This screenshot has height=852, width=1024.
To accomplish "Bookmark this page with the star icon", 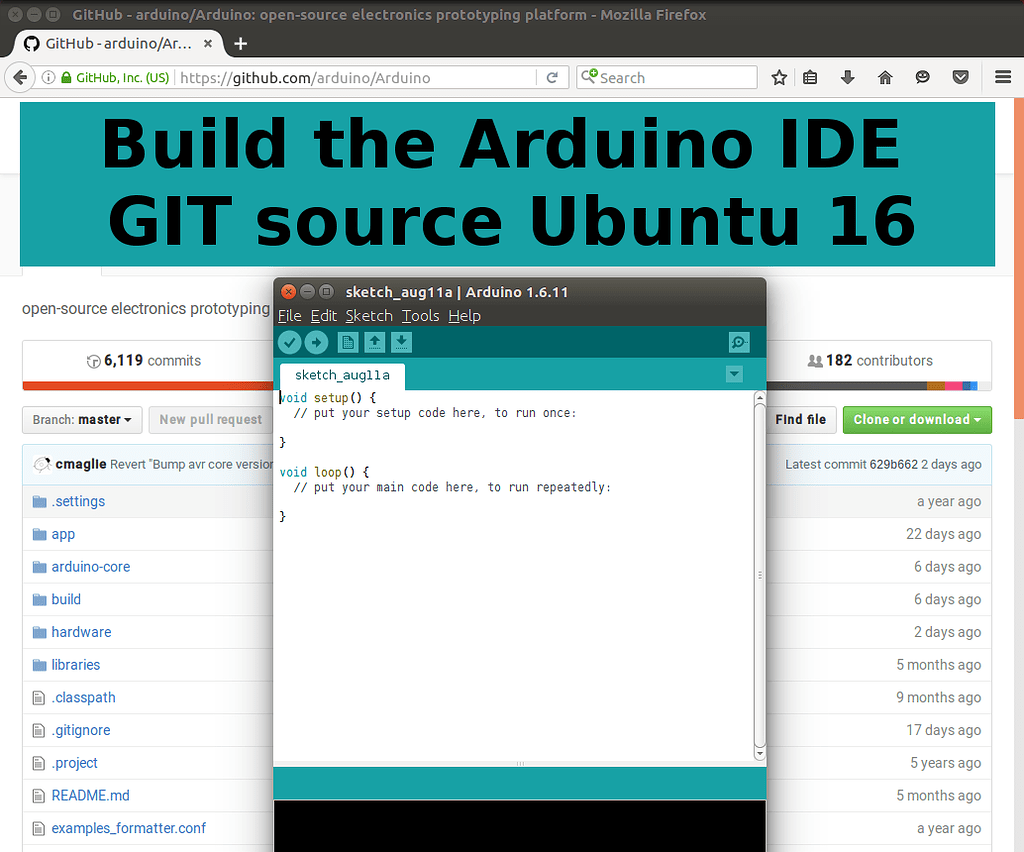I will coord(778,78).
